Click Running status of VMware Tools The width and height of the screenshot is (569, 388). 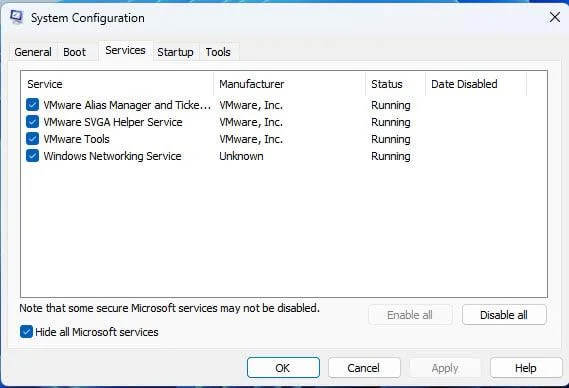[391, 139]
